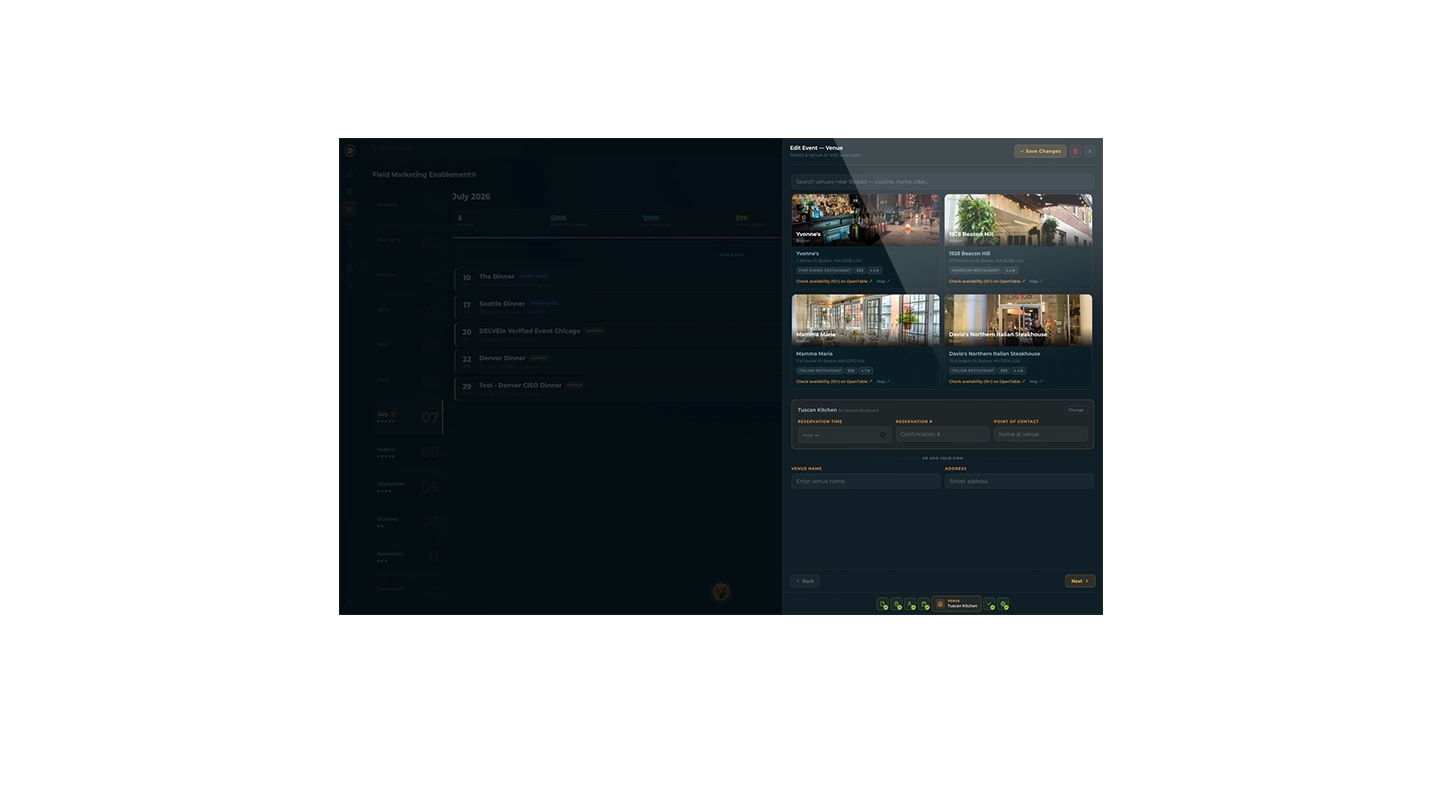Click the Next button
This screenshot has width=1440, height=810.
tap(1080, 581)
